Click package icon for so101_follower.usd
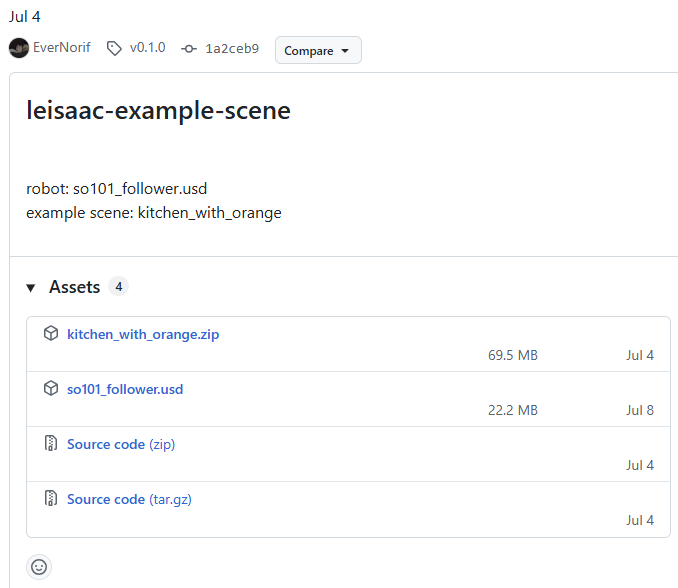The image size is (678, 588). coord(51,389)
